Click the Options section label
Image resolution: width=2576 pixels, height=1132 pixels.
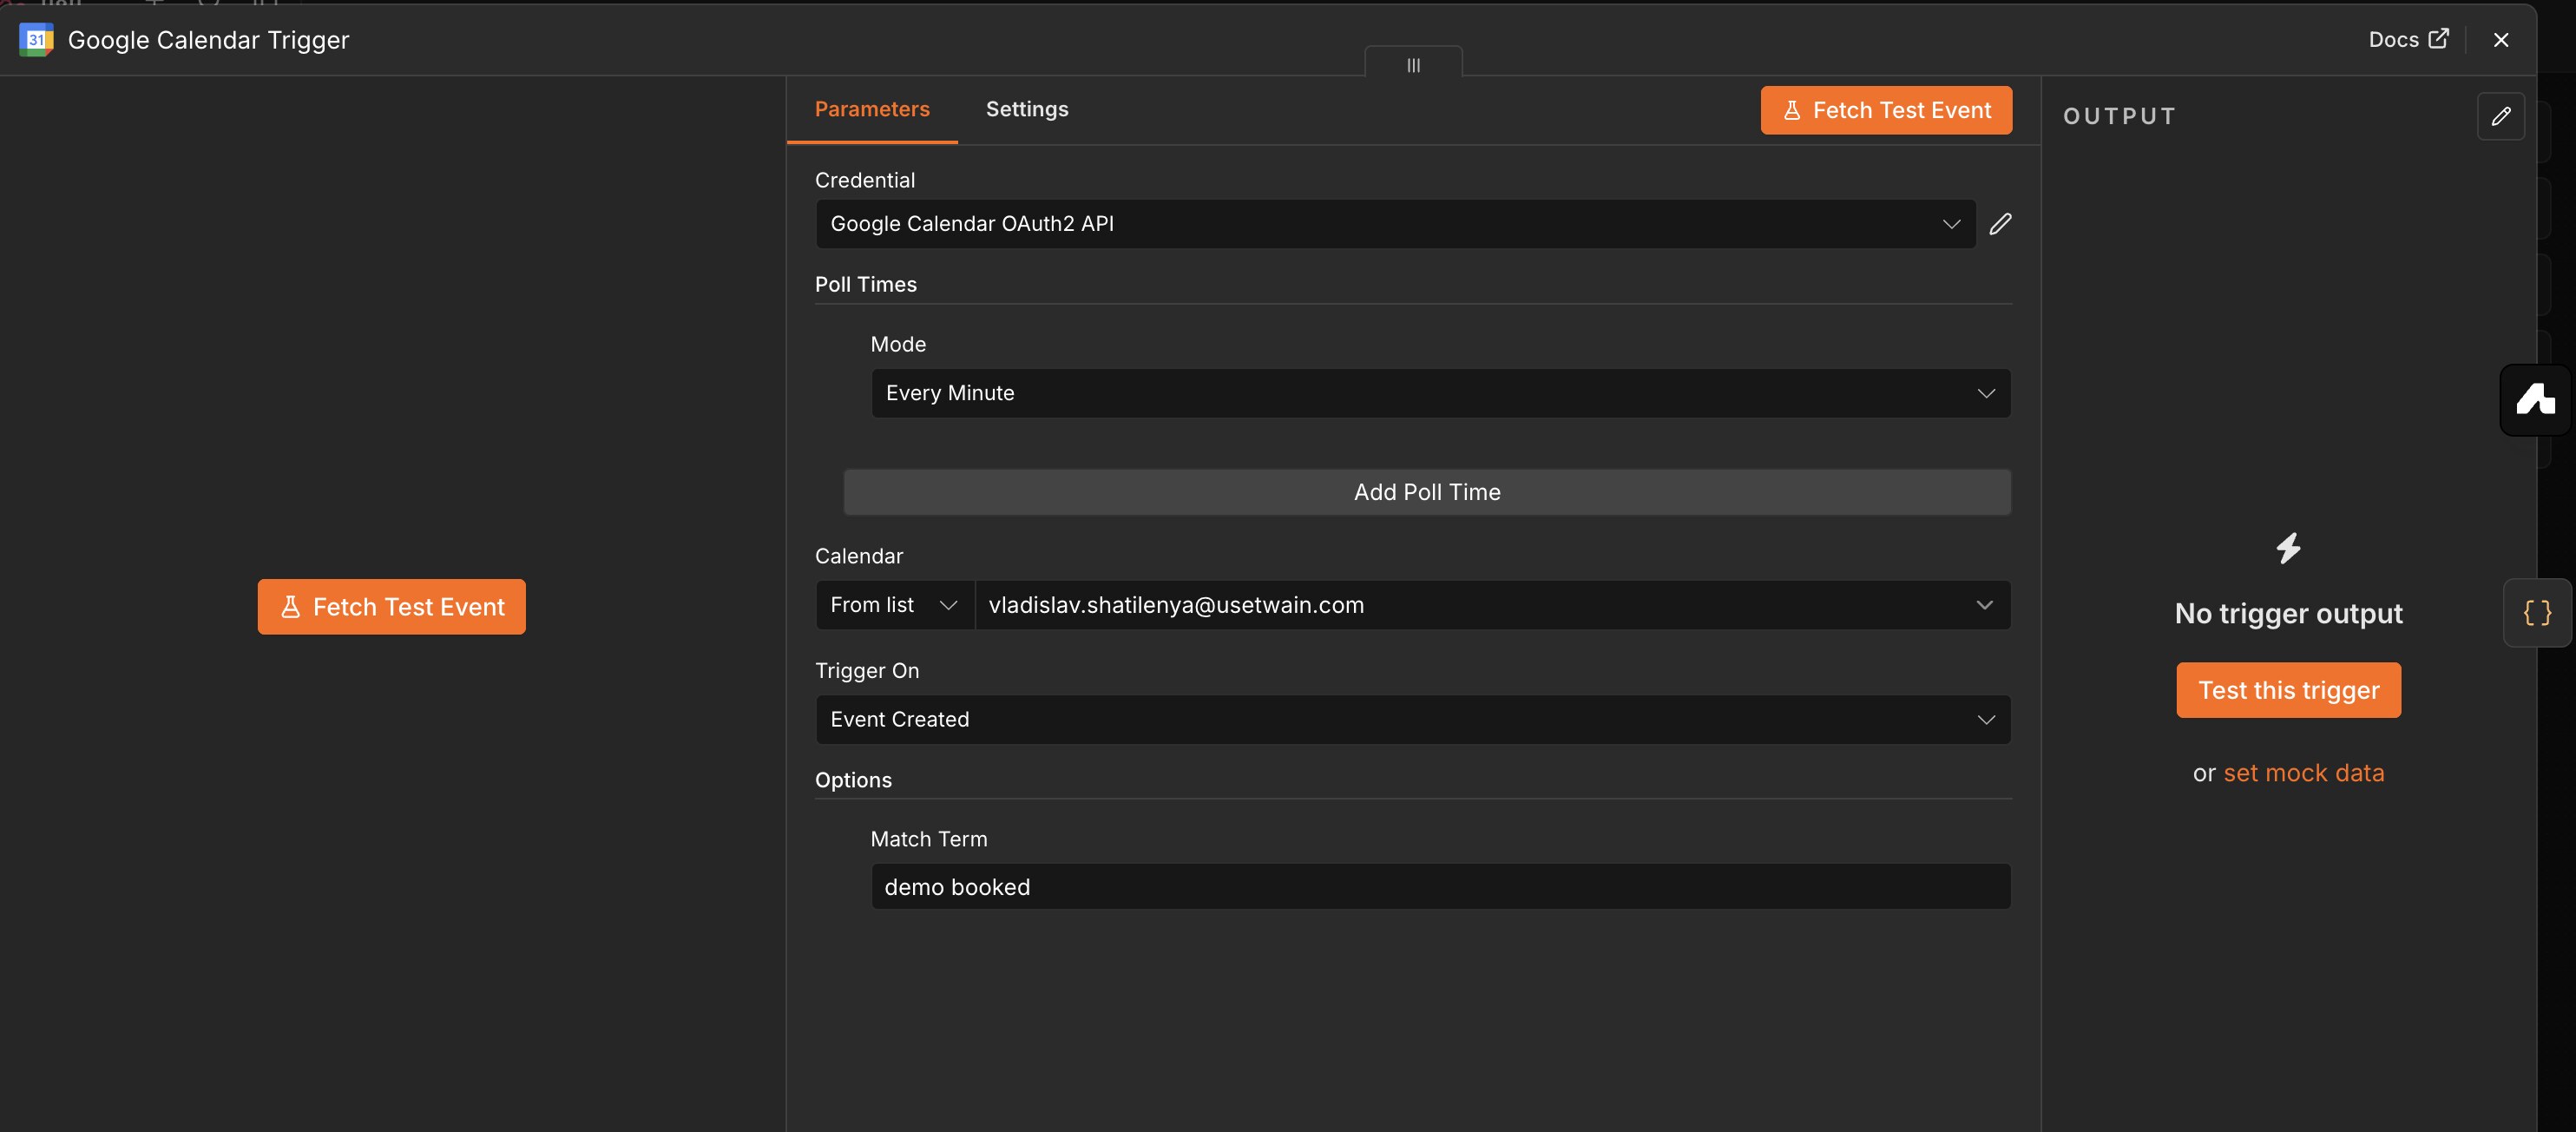853,780
